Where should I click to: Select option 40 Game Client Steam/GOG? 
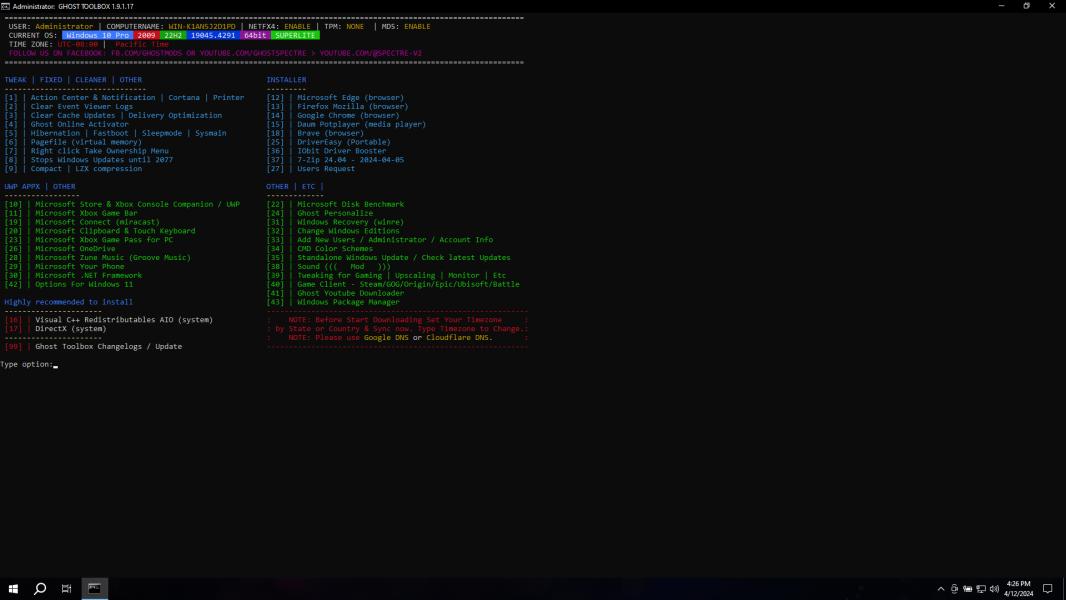[x=393, y=284]
